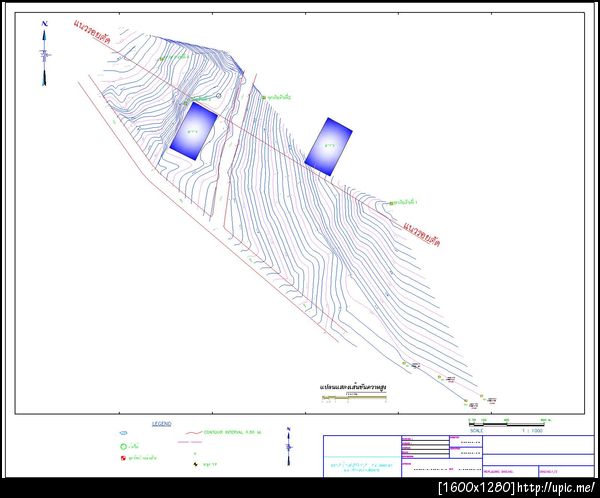Click the blue oval legend symbol
This screenshot has height=498, width=600.
pyautogui.click(x=123, y=433)
